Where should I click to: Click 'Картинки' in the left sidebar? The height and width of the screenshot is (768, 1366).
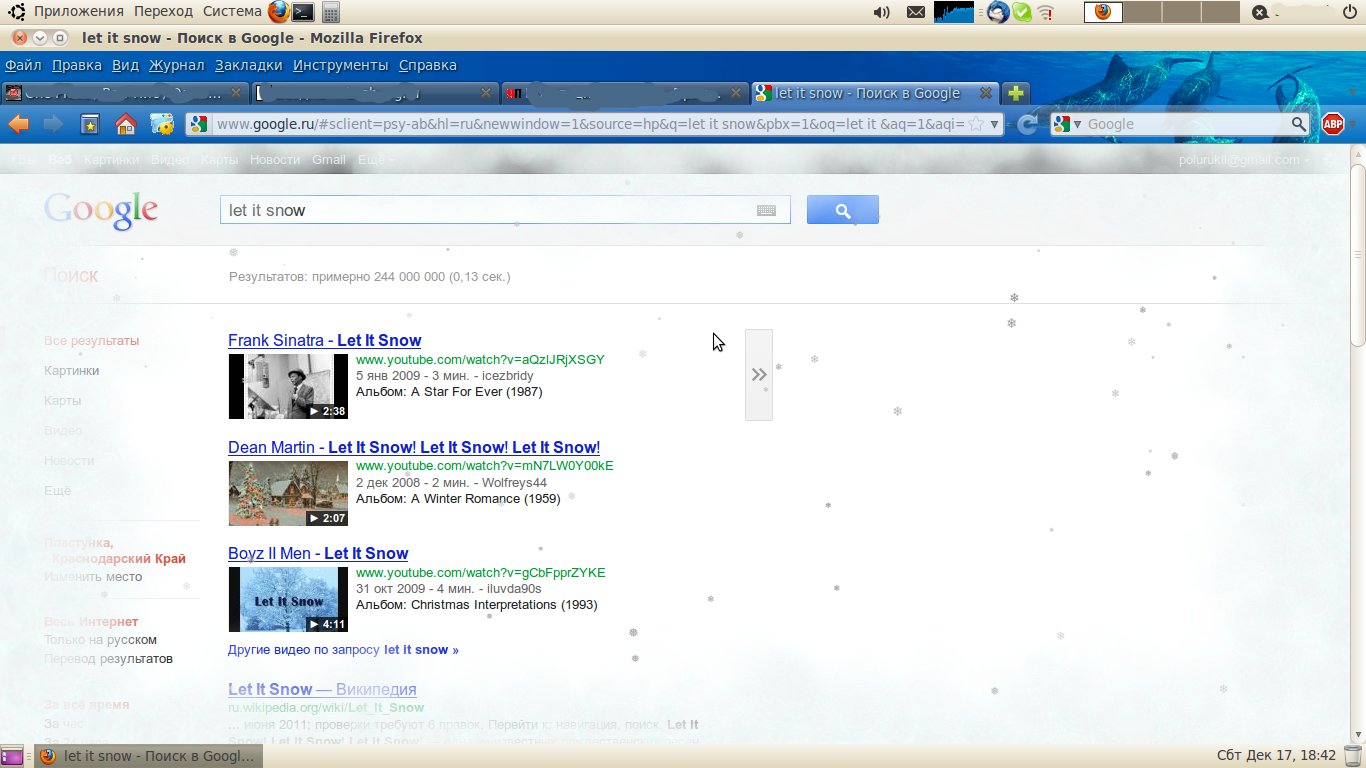tap(72, 371)
